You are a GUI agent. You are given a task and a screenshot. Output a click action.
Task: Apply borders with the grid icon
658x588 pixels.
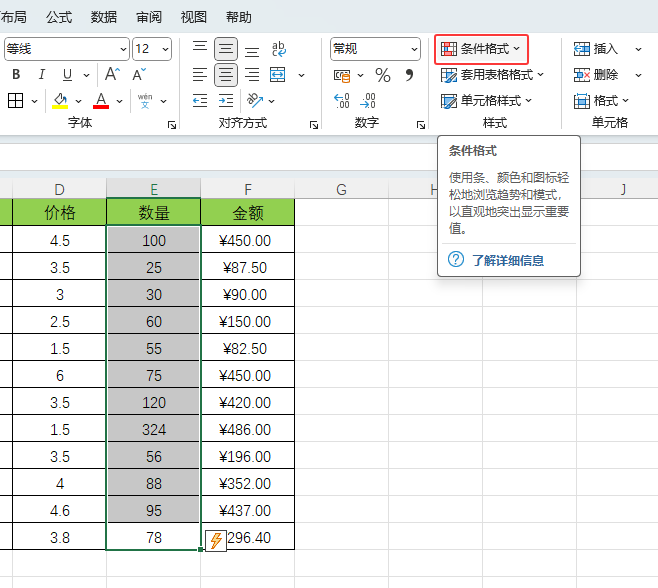click(x=16, y=101)
